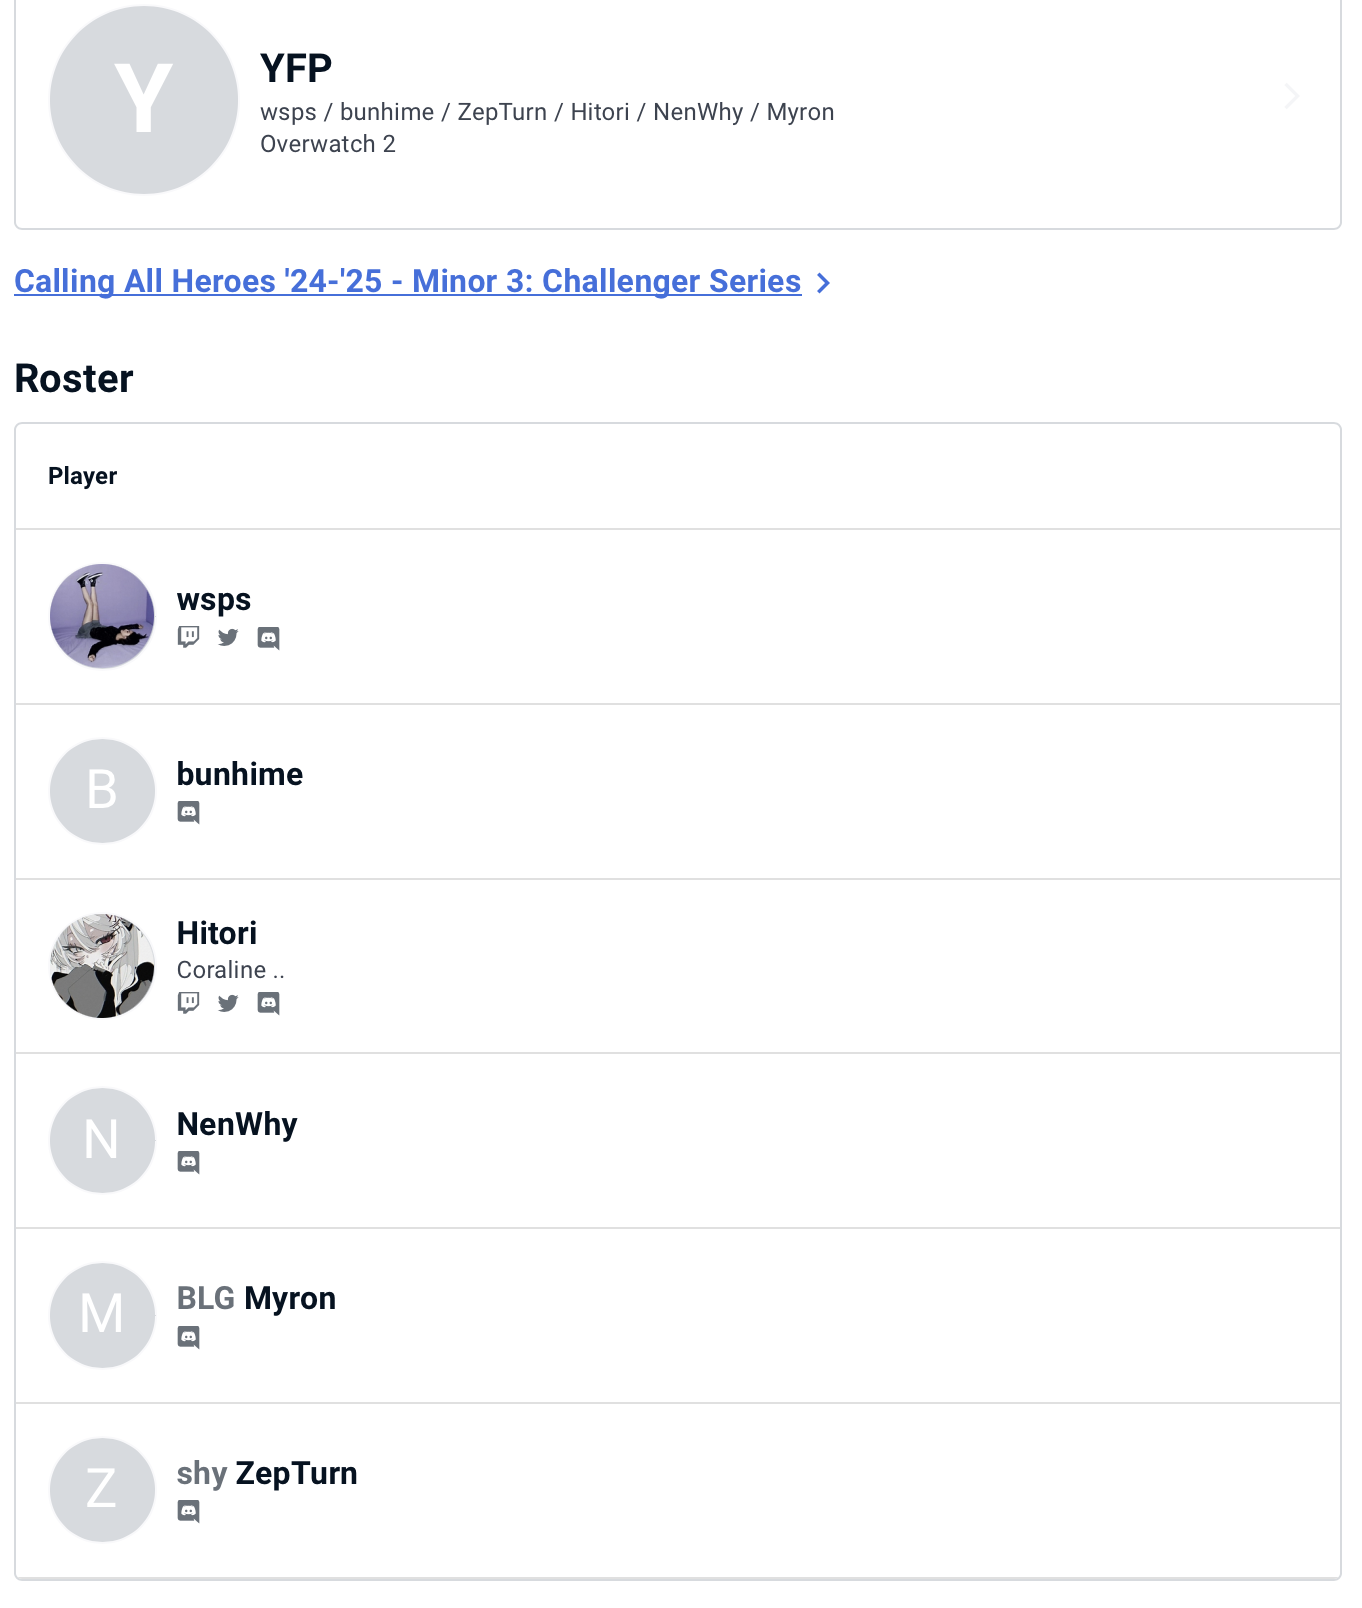This screenshot has height=1608, width=1362.
Task: Select wsps's profile avatar
Action: click(102, 616)
